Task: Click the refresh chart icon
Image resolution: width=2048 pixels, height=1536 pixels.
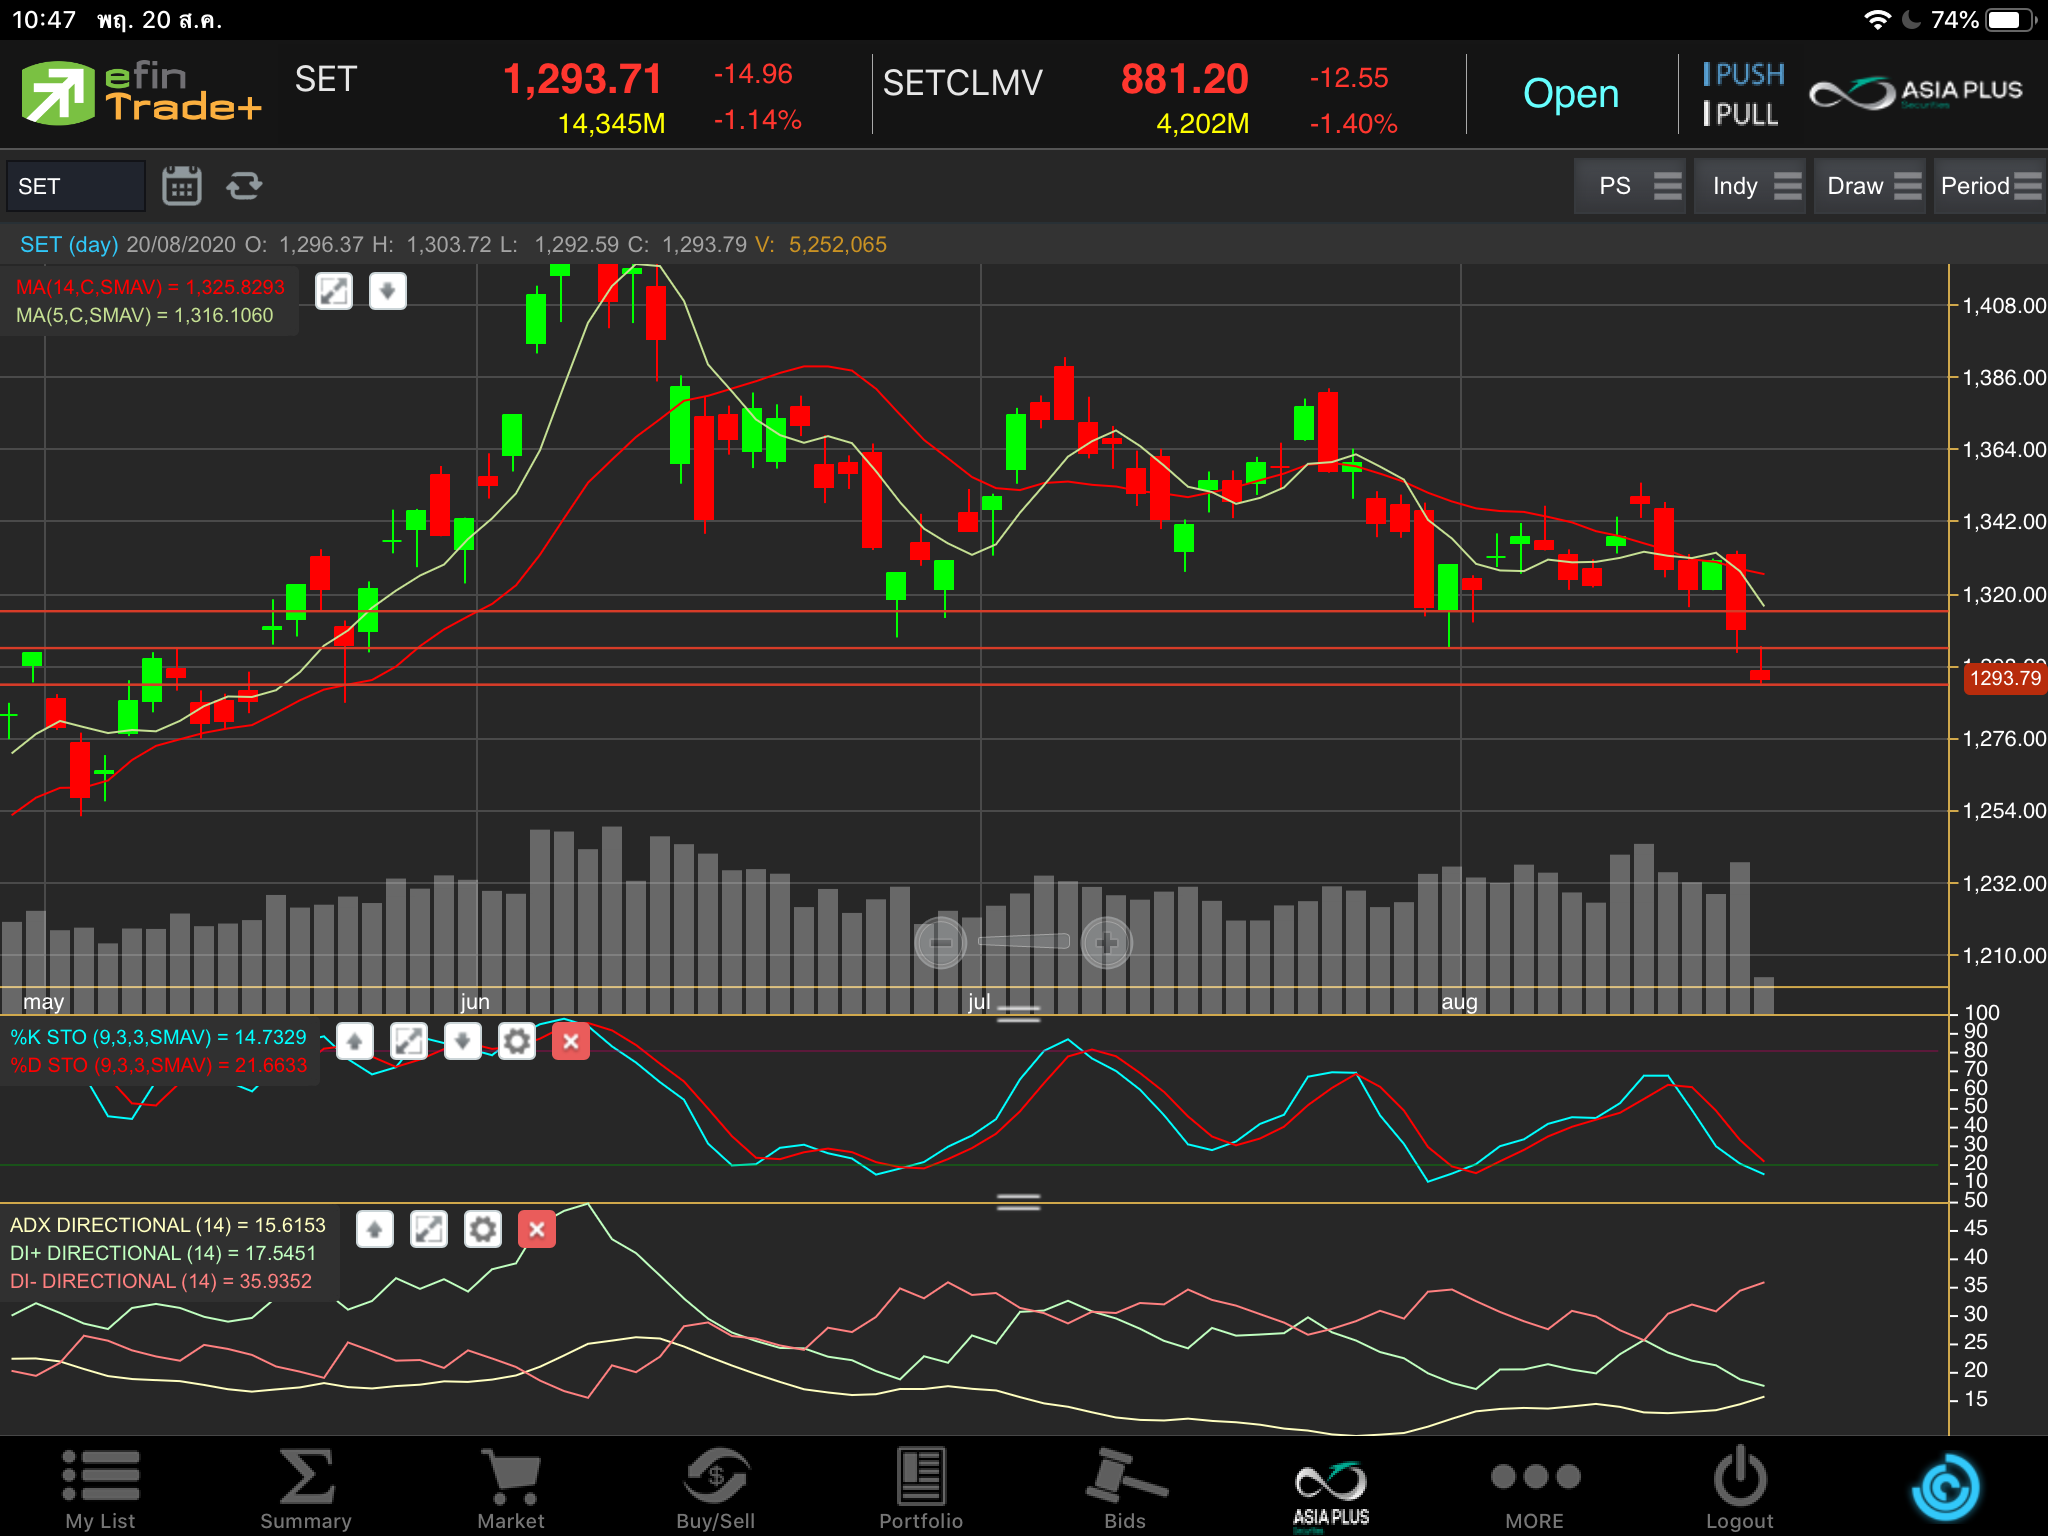Action: tap(244, 186)
